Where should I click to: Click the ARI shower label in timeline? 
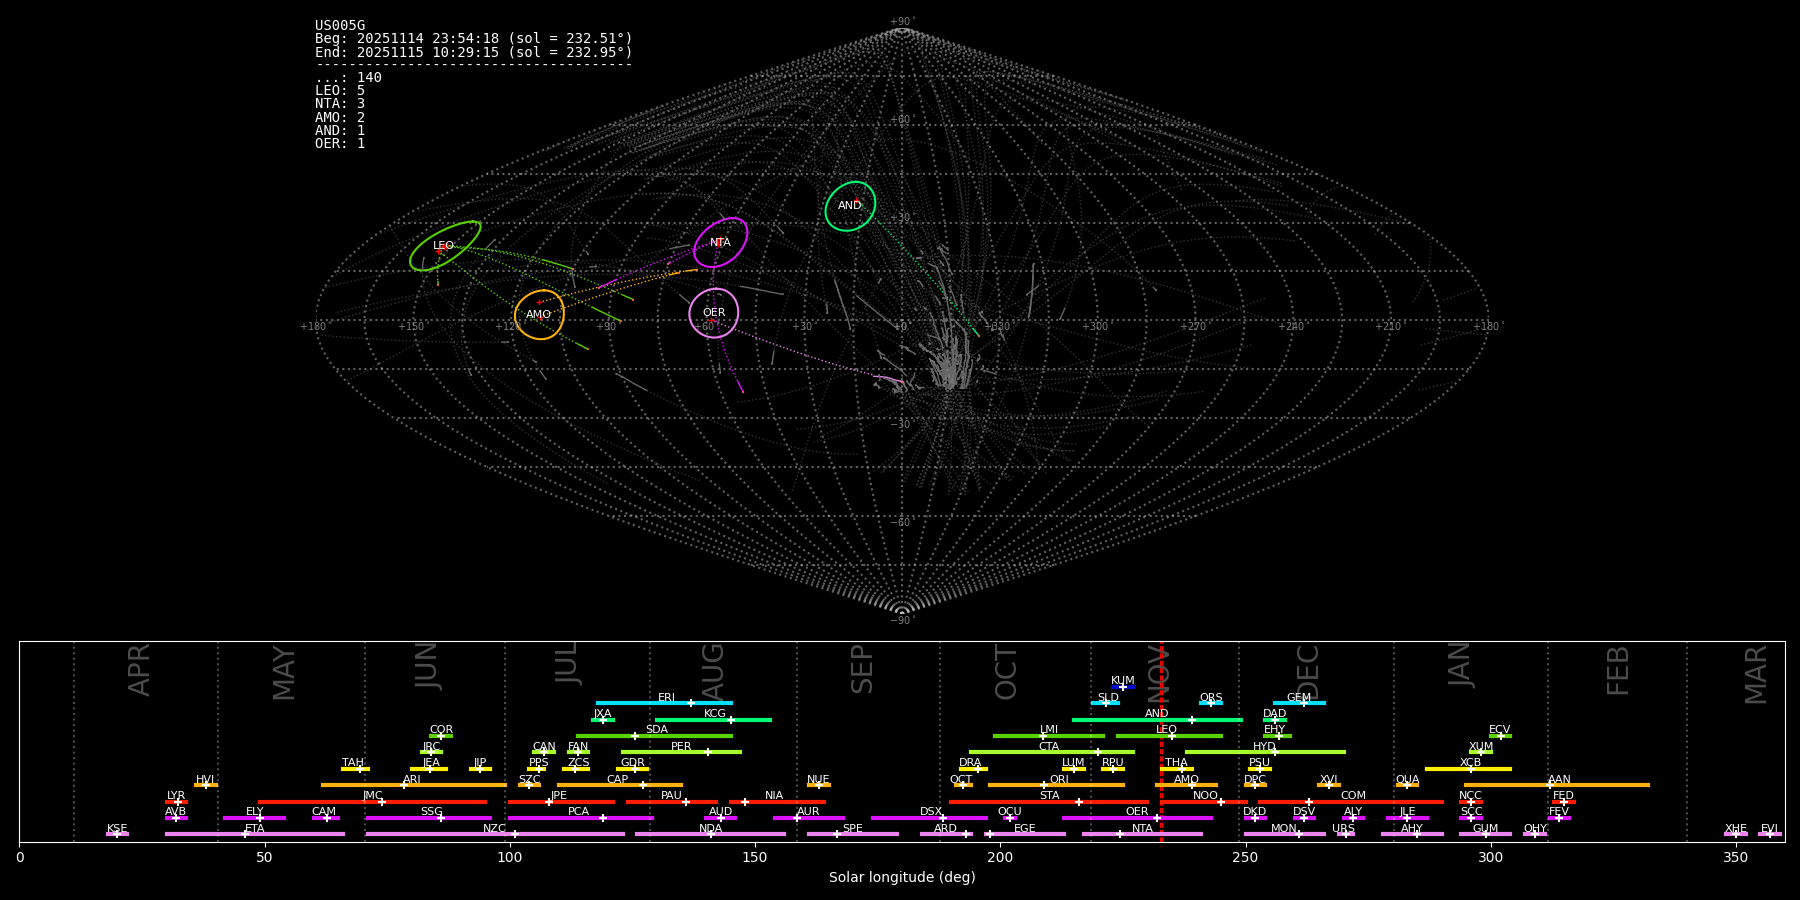click(412, 780)
